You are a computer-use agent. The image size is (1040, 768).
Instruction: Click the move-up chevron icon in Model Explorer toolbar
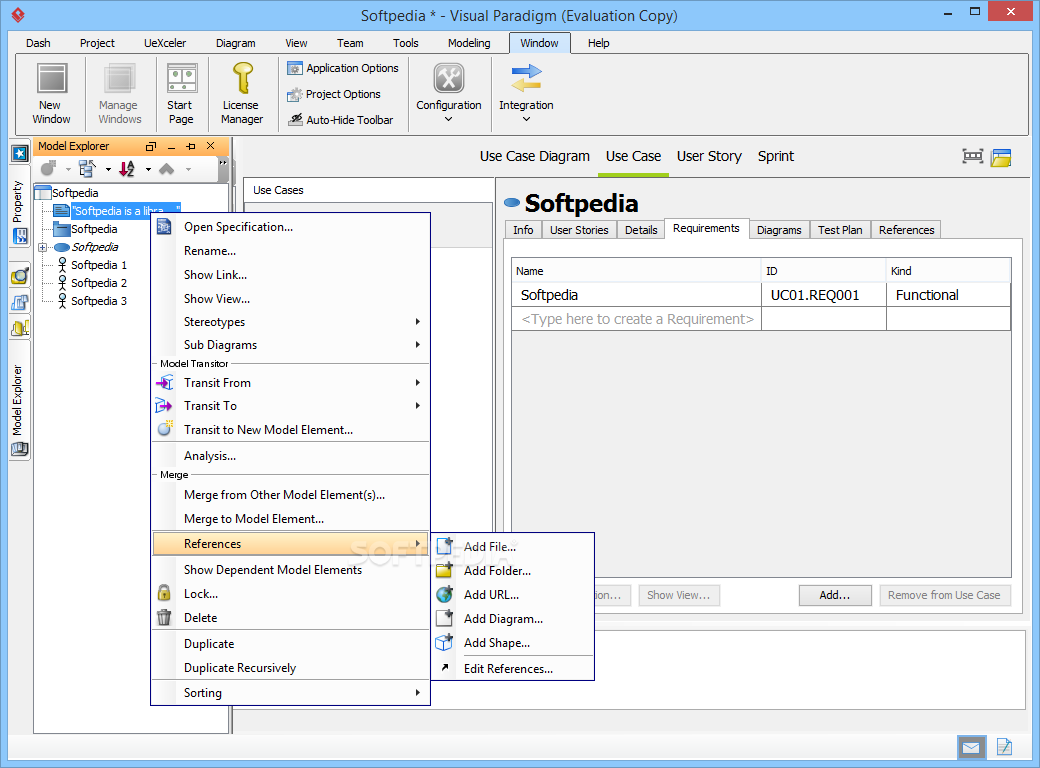coord(166,169)
